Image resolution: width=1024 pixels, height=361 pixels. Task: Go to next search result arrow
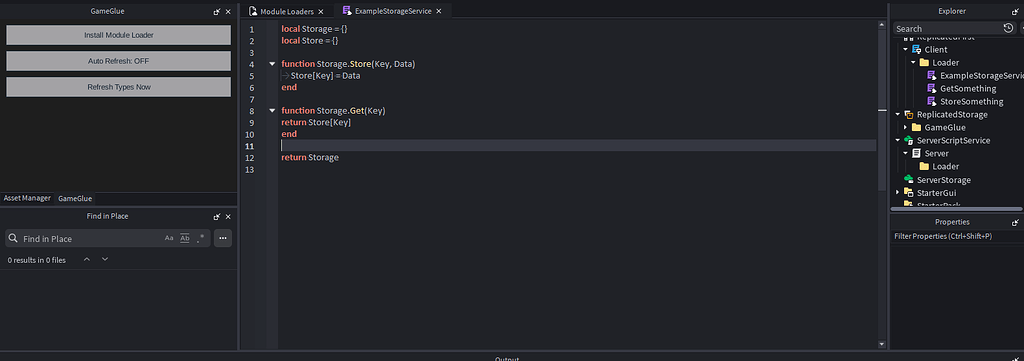pos(105,260)
